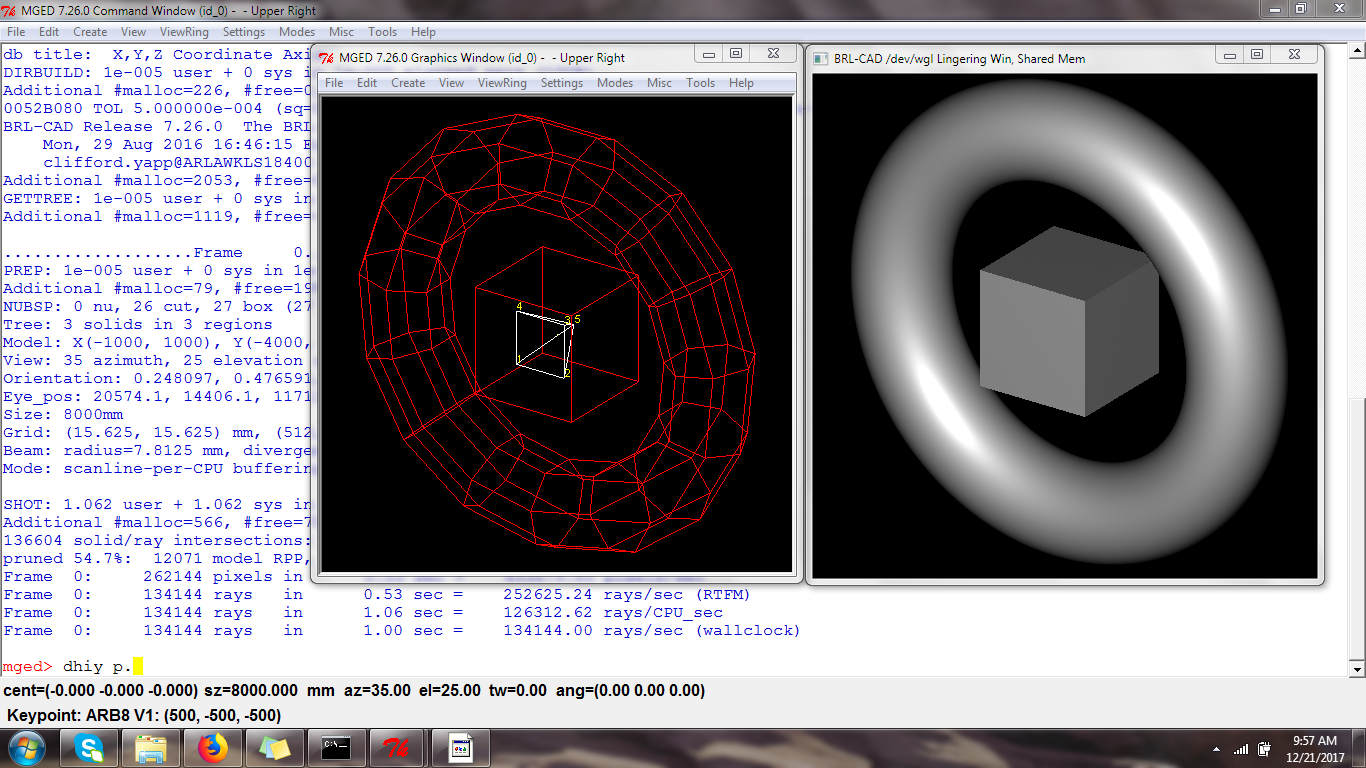This screenshot has width=1366, height=768.
Task: Open Edit menu in Graphics Window
Action: [x=367, y=83]
